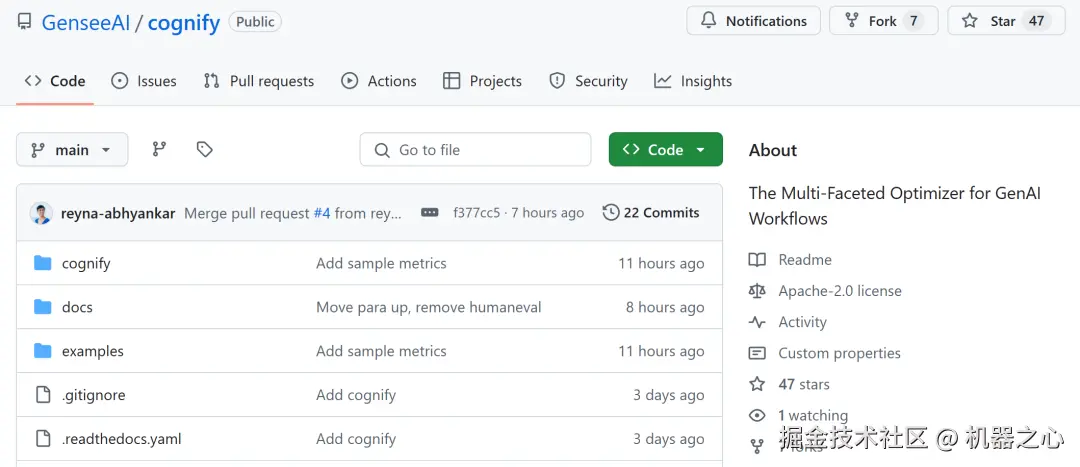Open Notifications settings button
Screen dimensions: 1080x467
pos(754,21)
